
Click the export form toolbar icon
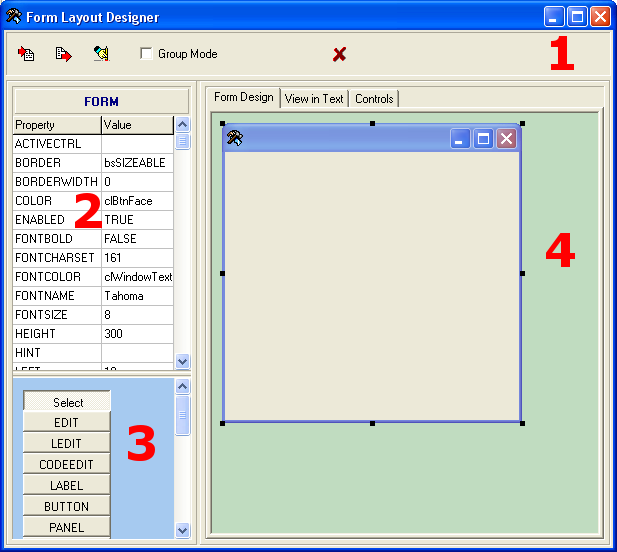click(64, 54)
